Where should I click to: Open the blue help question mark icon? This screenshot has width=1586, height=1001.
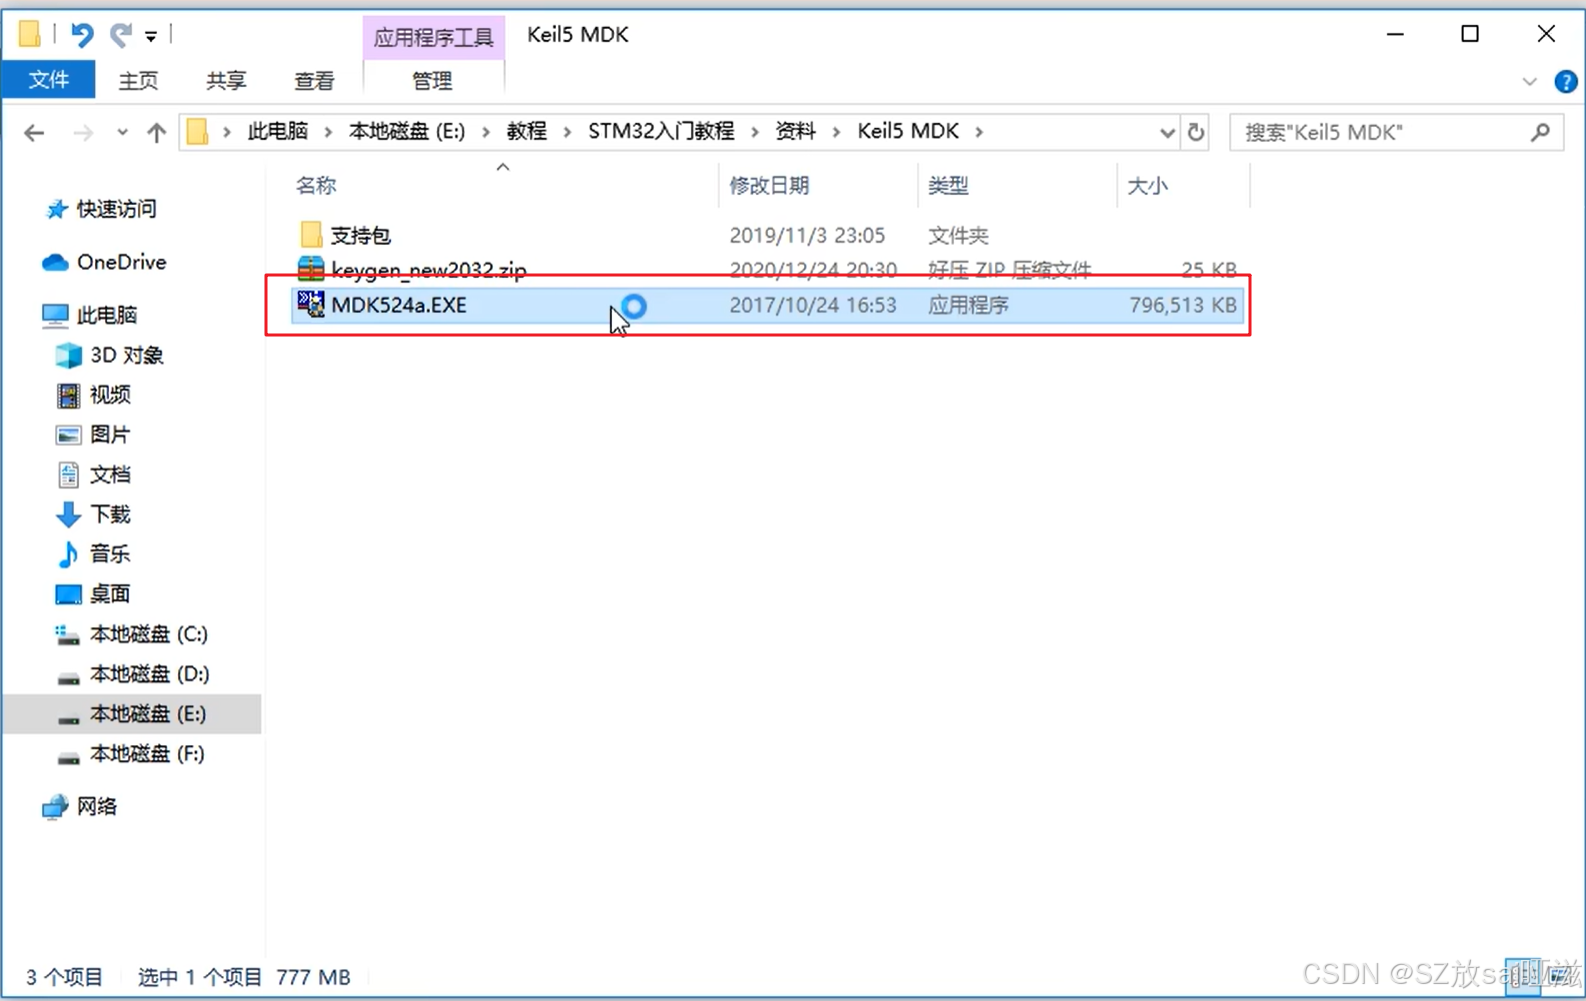click(1566, 82)
